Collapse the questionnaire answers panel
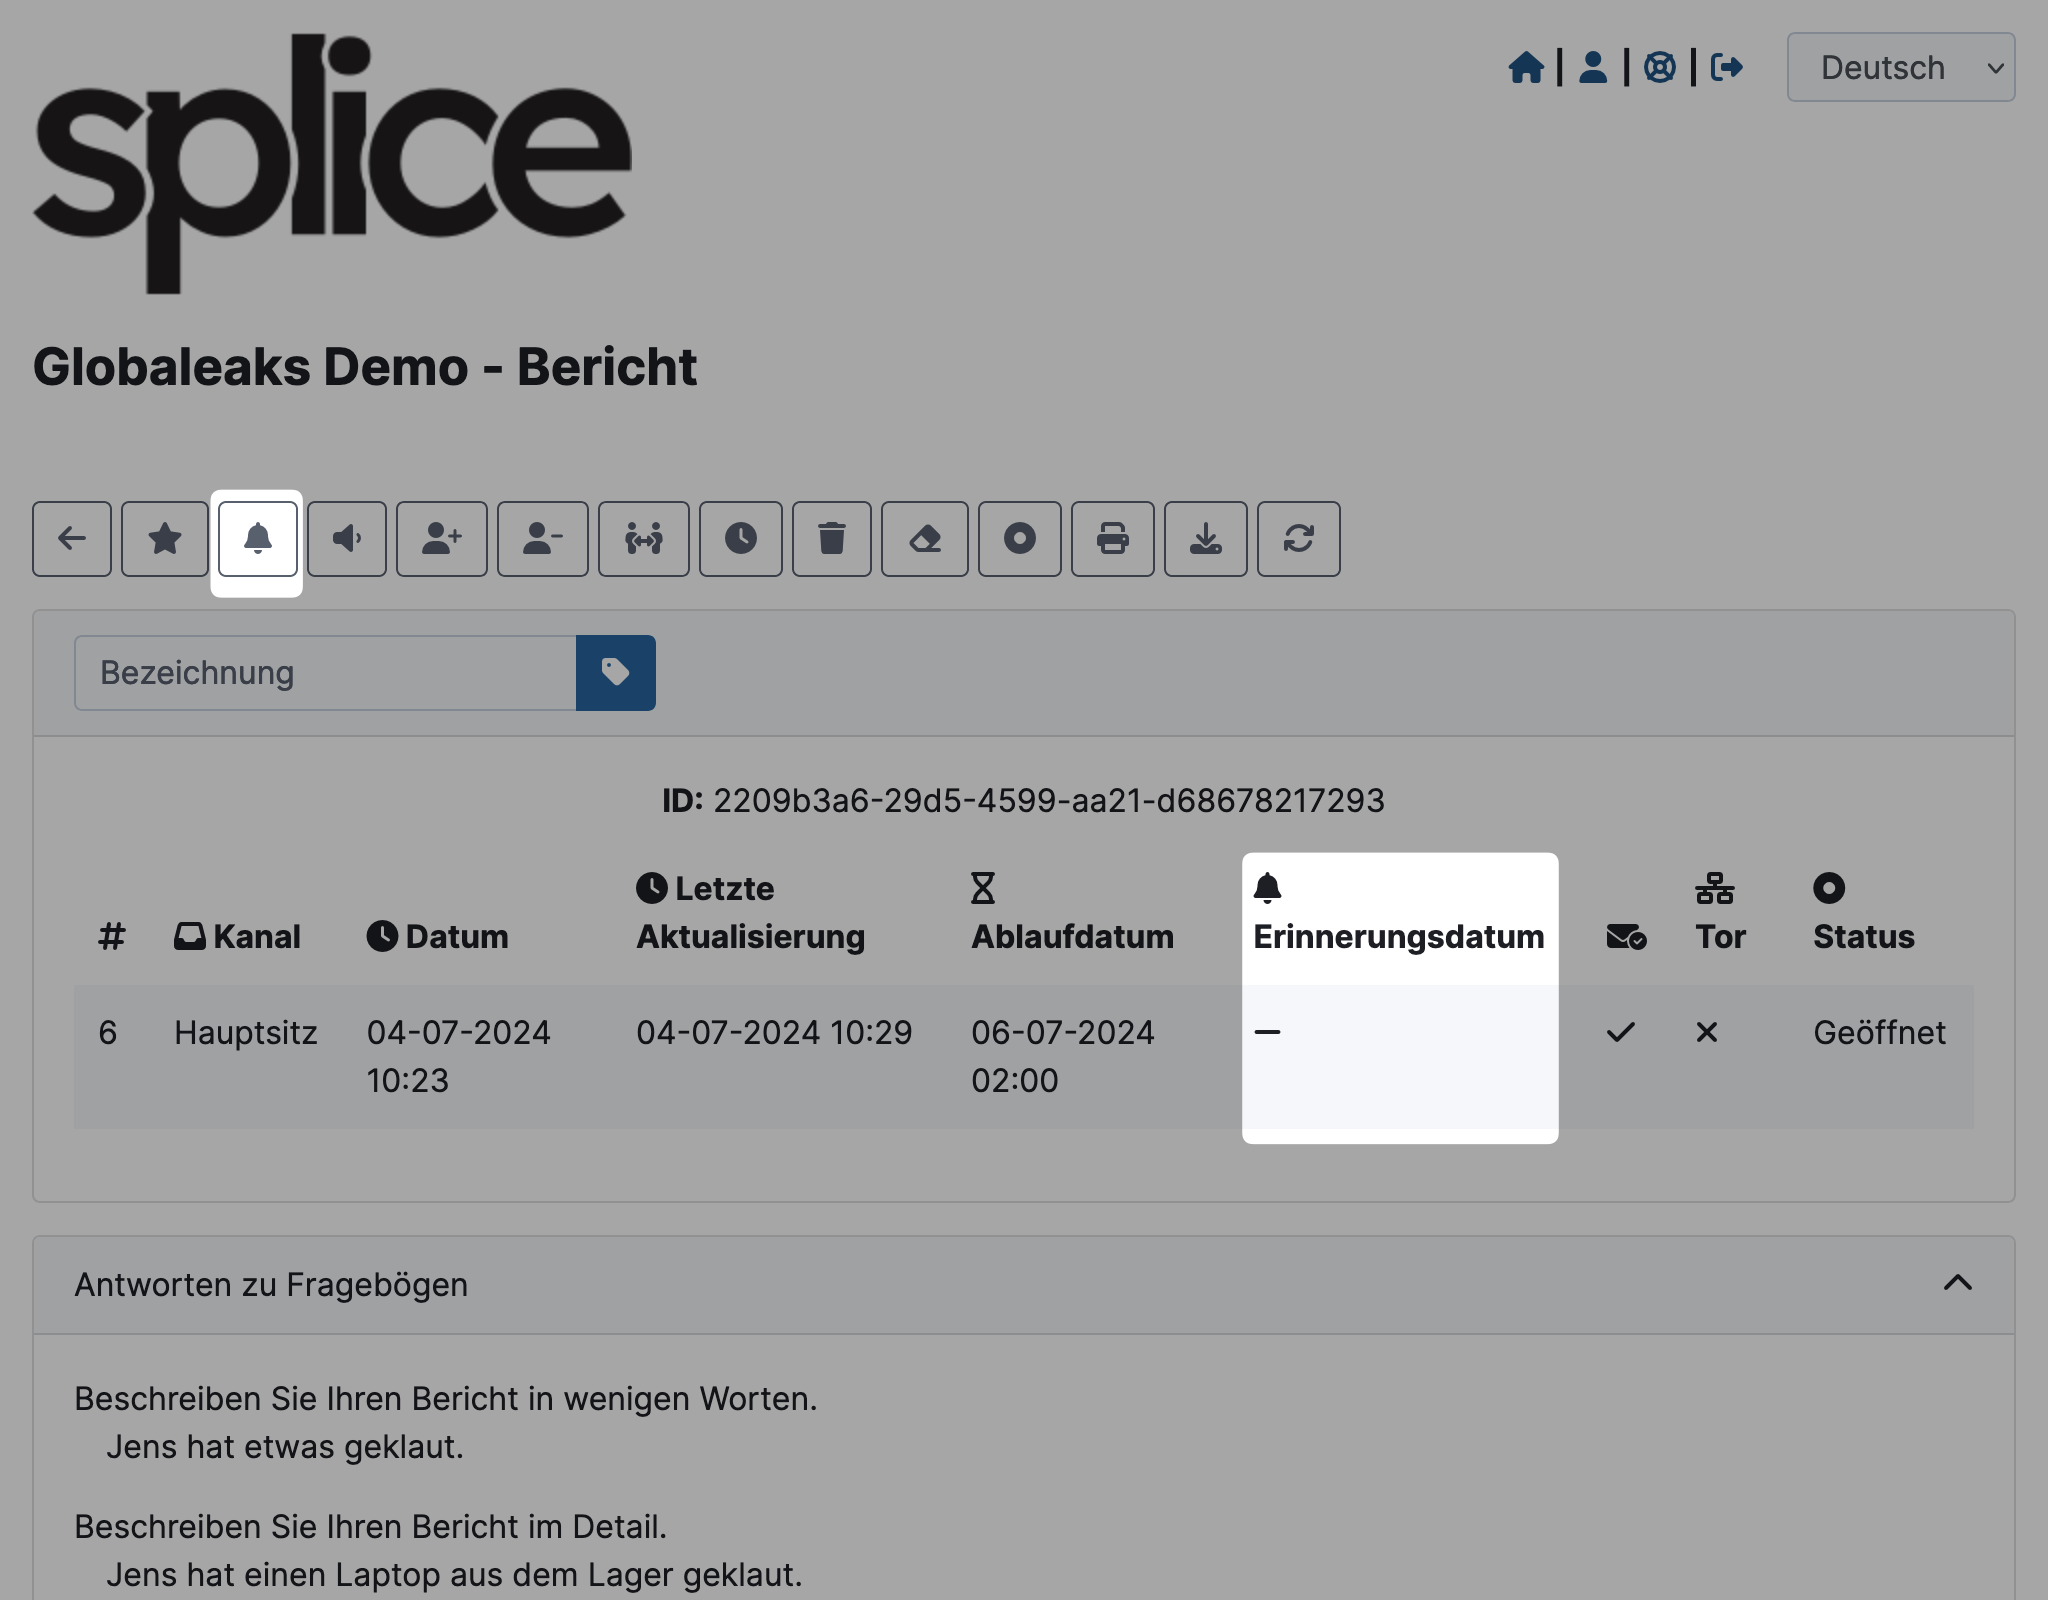The width and height of the screenshot is (2048, 1600). (x=1958, y=1282)
